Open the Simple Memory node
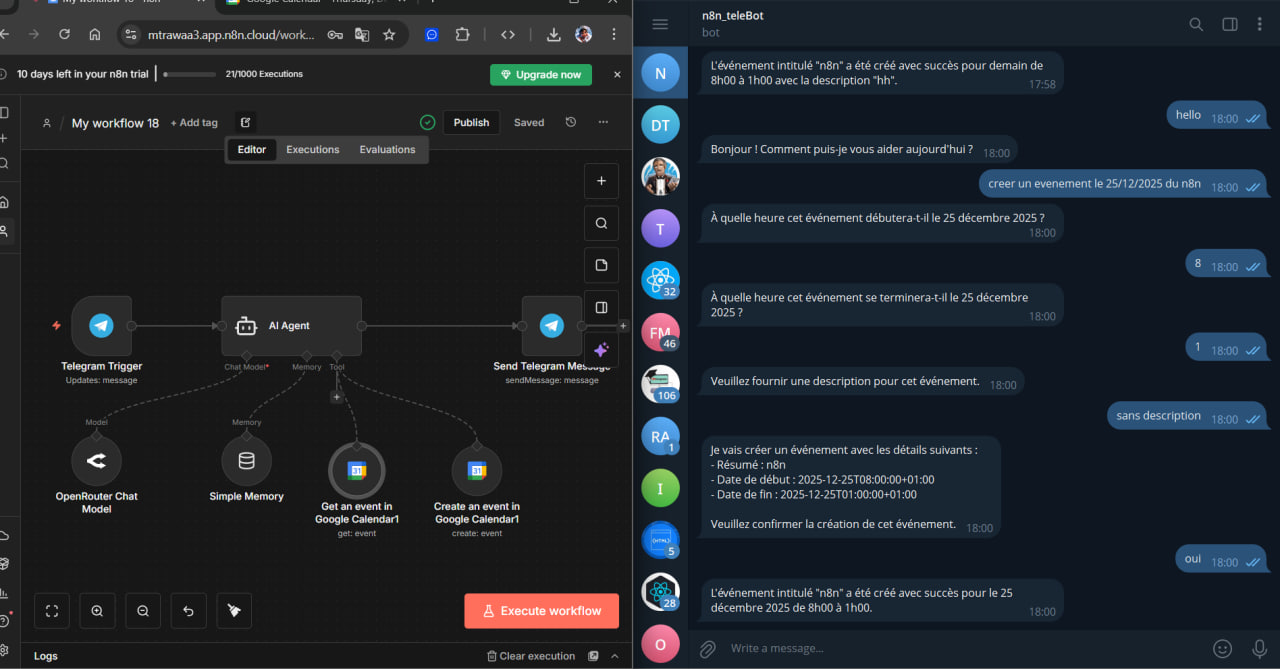 [246, 461]
